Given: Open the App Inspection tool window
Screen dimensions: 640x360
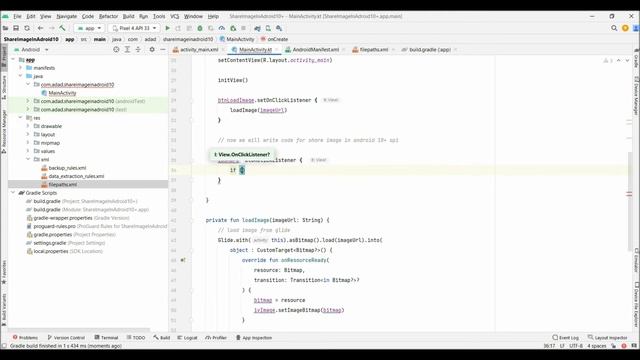Looking at the screenshot, I should (x=254, y=338).
